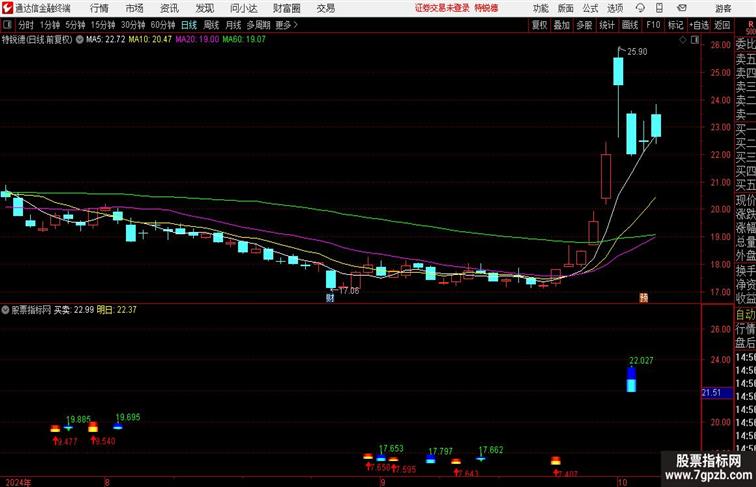Click the 财 marker under the candlestick
The image size is (756, 487).
click(x=330, y=298)
